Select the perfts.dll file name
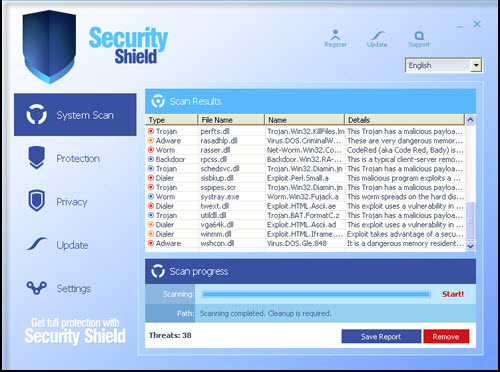 click(215, 131)
